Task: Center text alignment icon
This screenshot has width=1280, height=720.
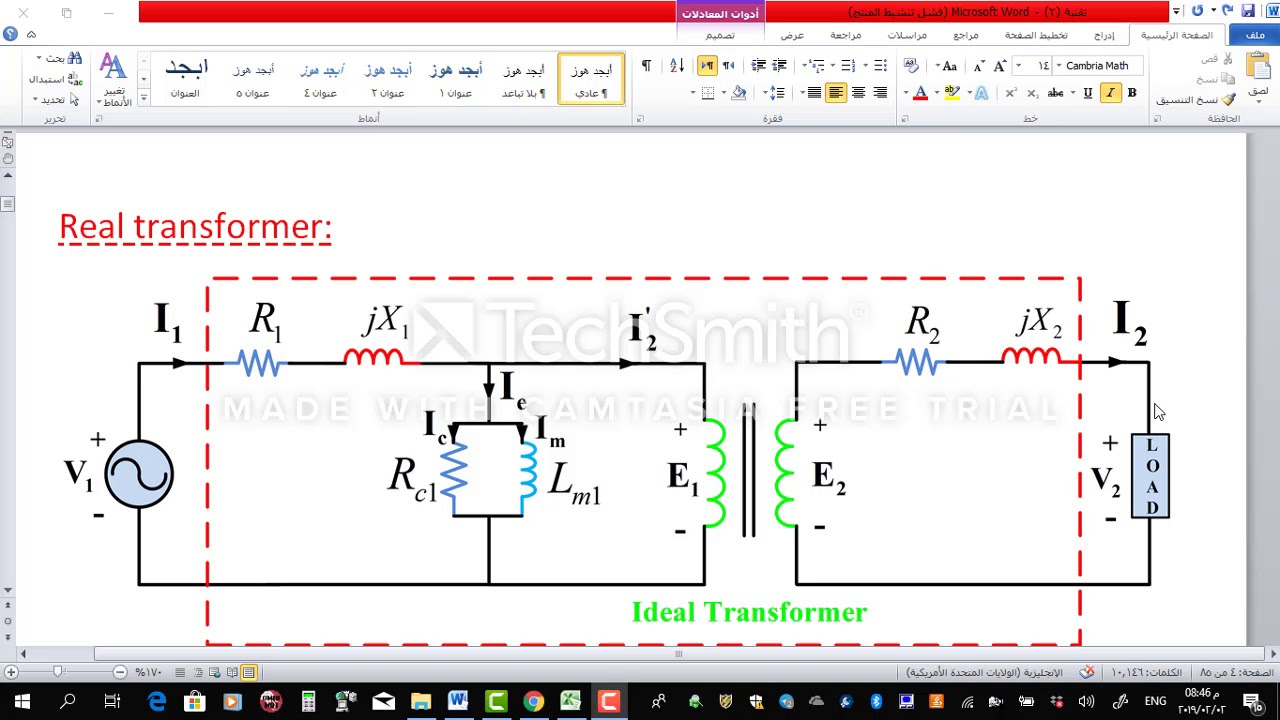Action: (858, 93)
